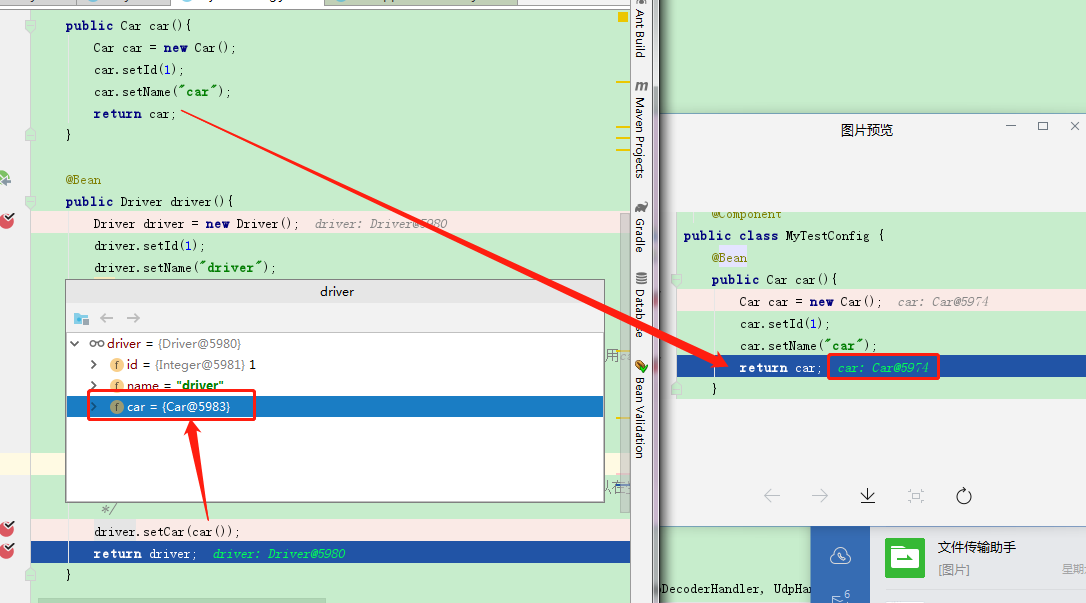Click the forward arrow in driver debugger popup

(x=131, y=318)
